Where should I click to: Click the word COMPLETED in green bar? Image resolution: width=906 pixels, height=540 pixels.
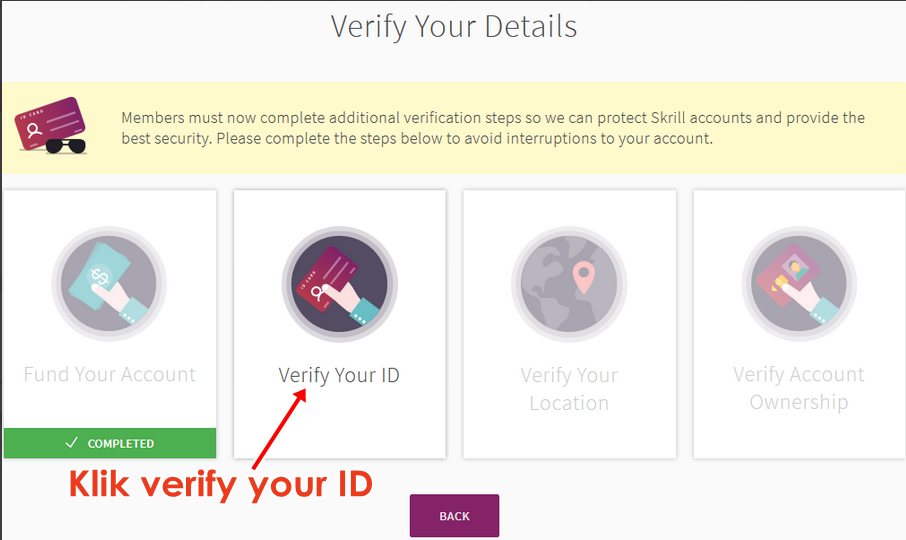pyautogui.click(x=121, y=443)
